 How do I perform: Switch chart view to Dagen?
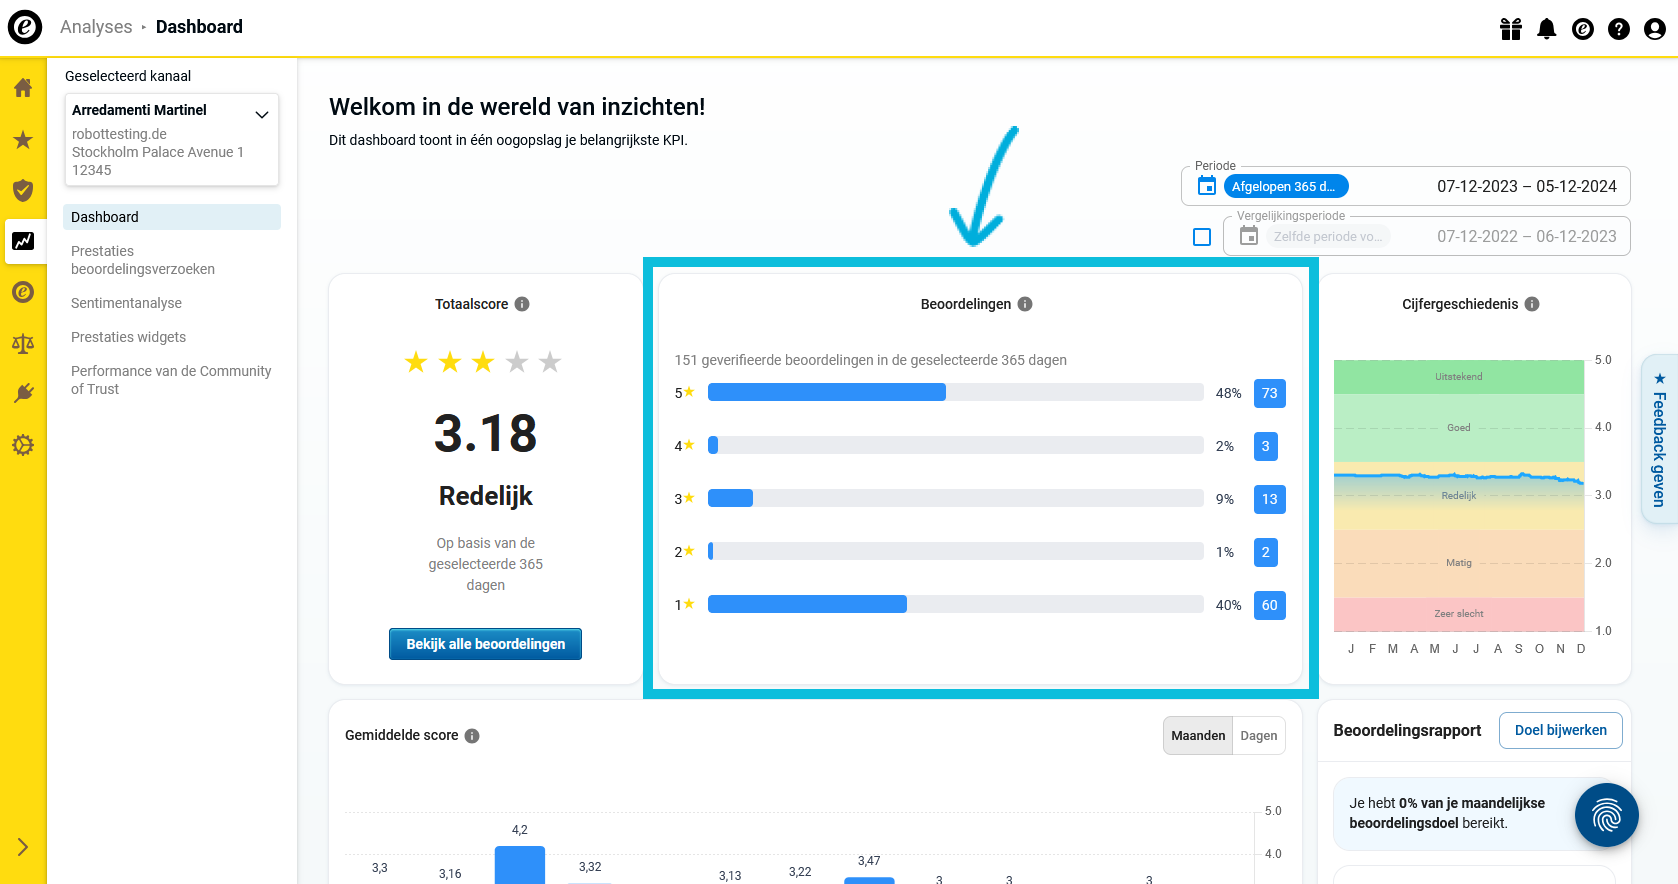point(1258,736)
